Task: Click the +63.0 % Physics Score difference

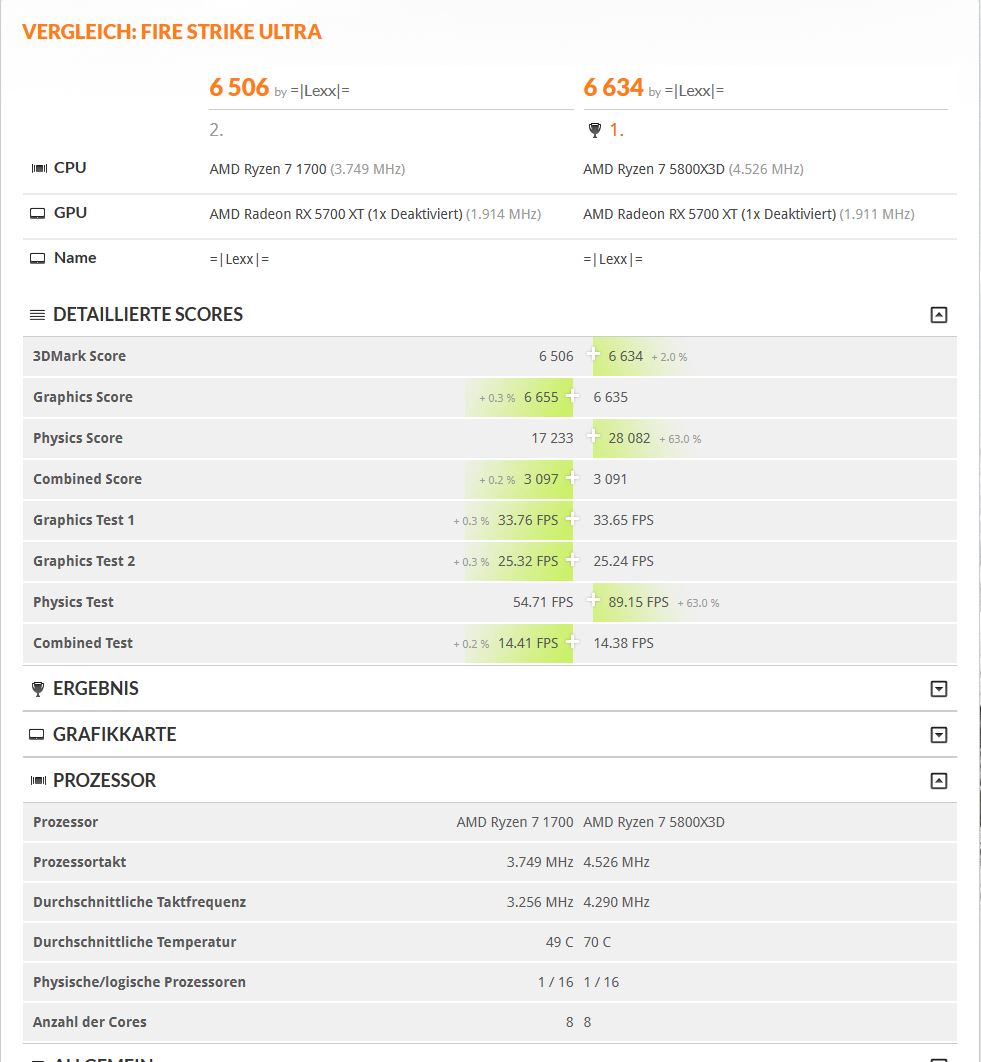Action: 680,439
